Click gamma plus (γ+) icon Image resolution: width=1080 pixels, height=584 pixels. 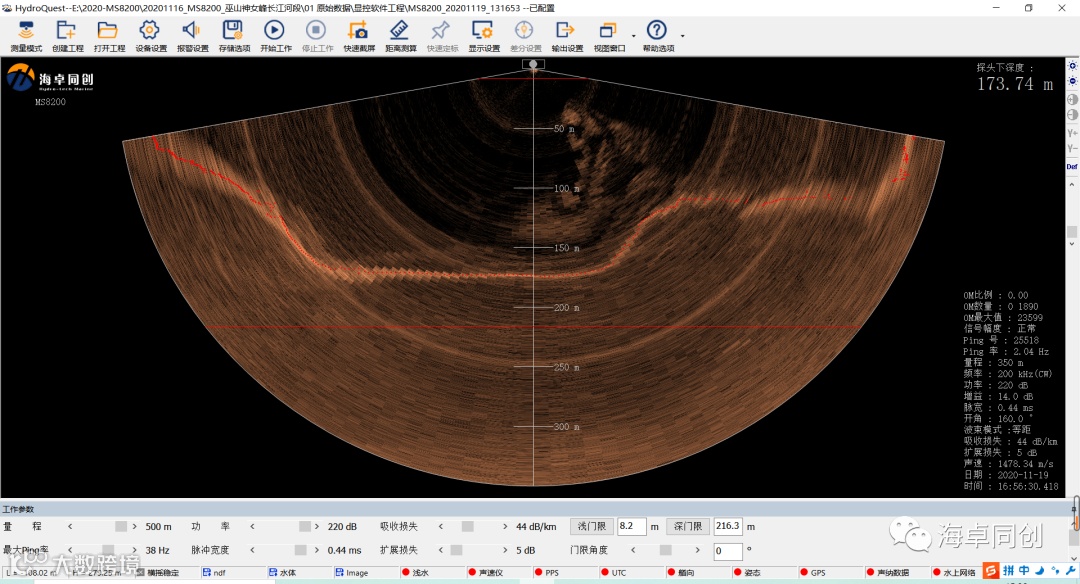point(1072,132)
